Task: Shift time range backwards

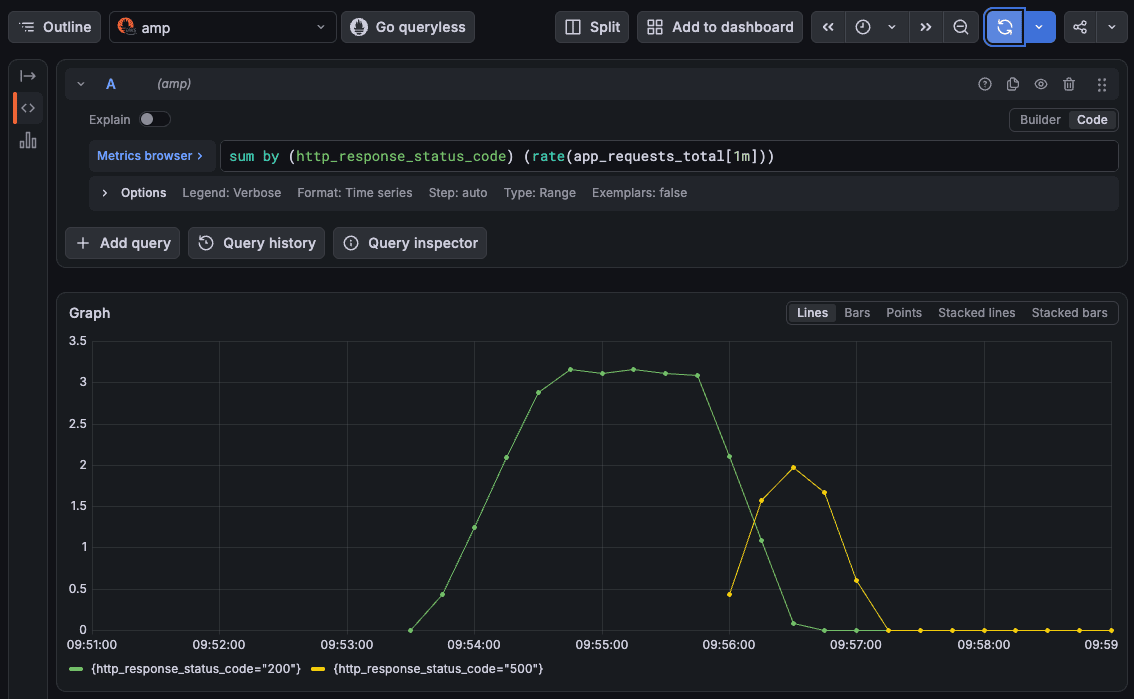Action: pyautogui.click(x=828, y=27)
